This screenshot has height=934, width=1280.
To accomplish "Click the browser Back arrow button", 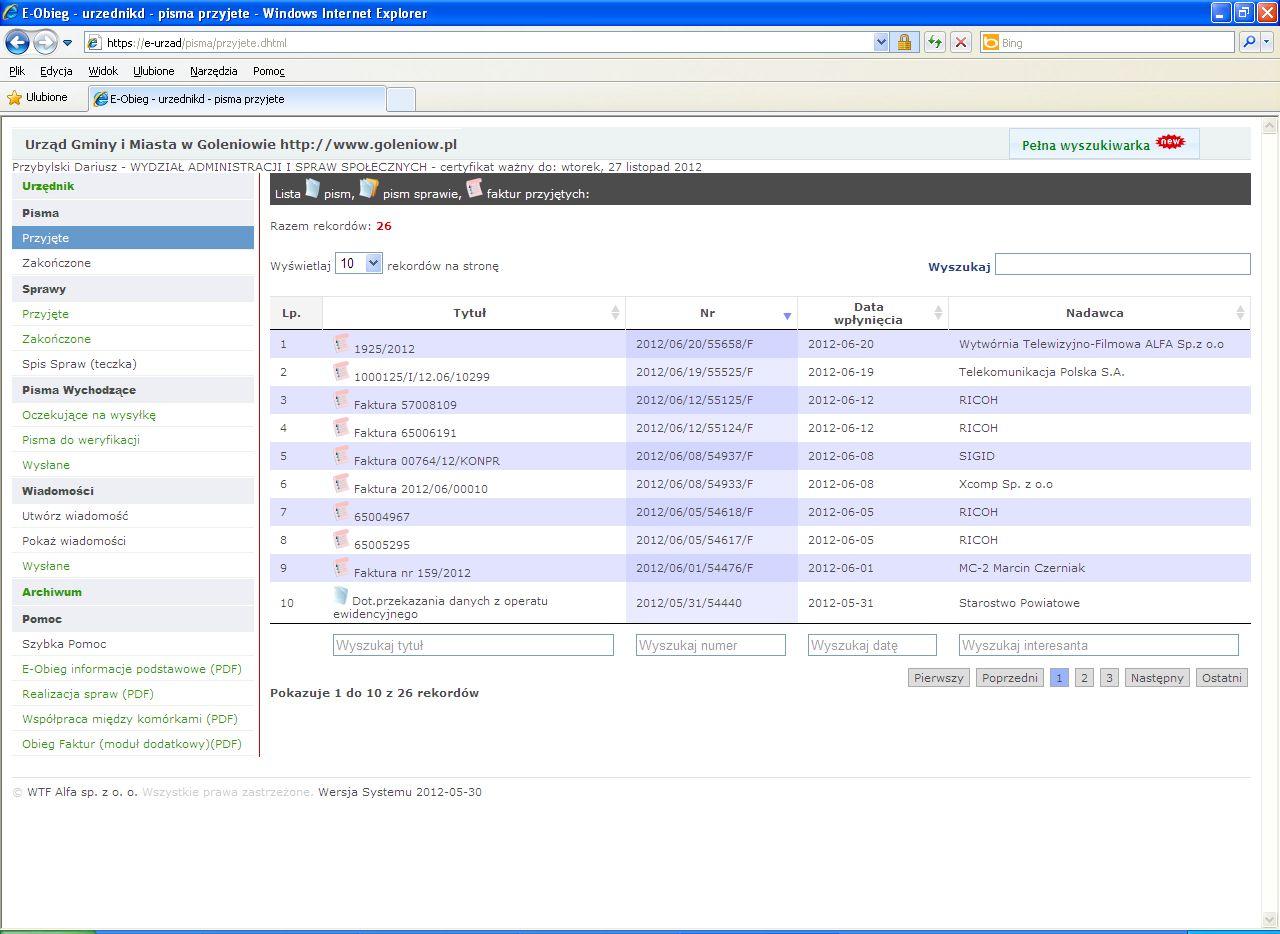I will click(x=17, y=42).
